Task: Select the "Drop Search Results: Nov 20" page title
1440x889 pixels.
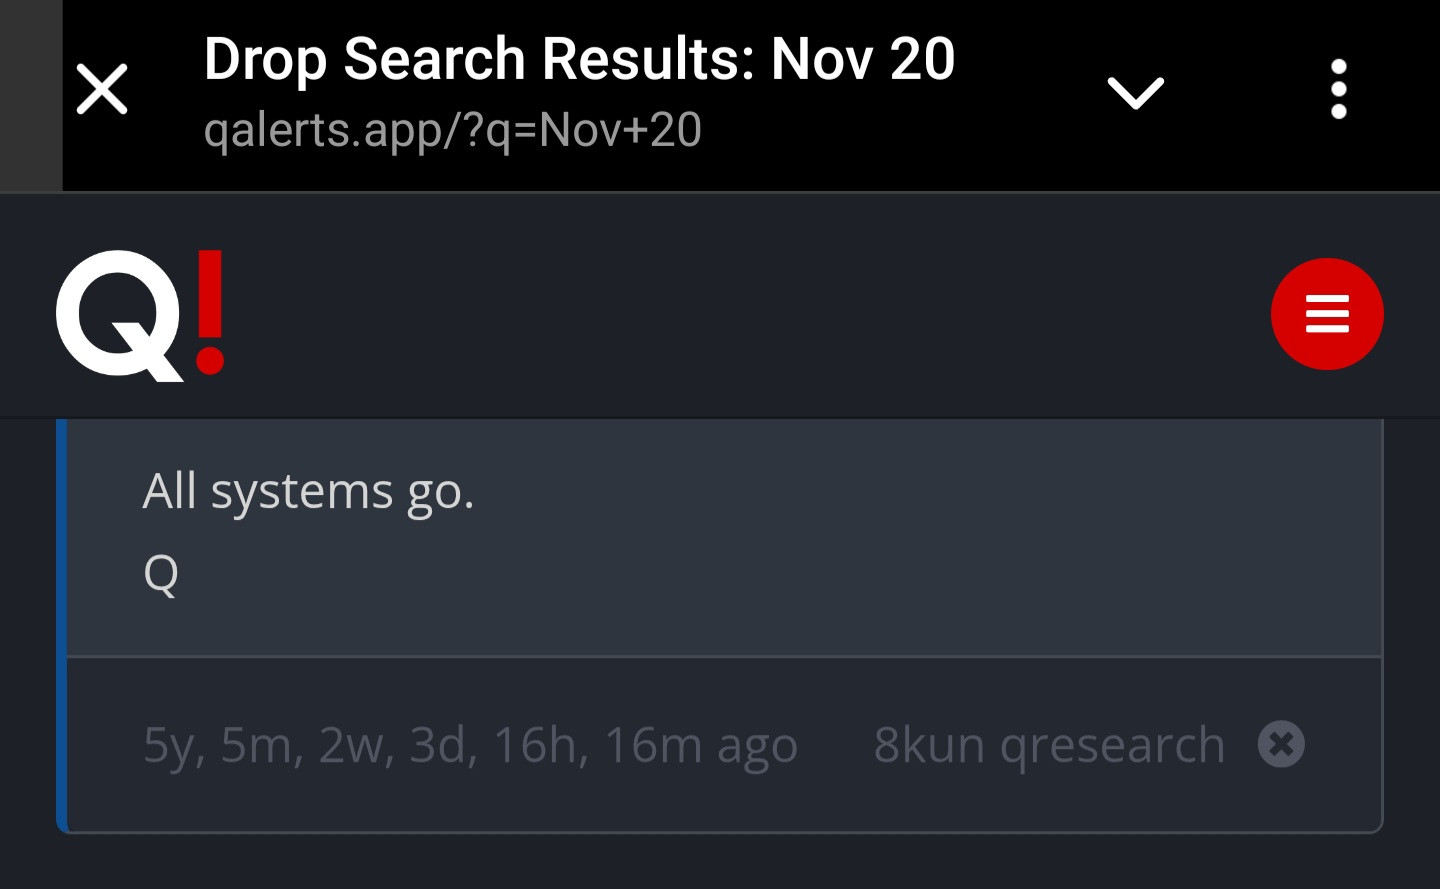Action: [579, 58]
